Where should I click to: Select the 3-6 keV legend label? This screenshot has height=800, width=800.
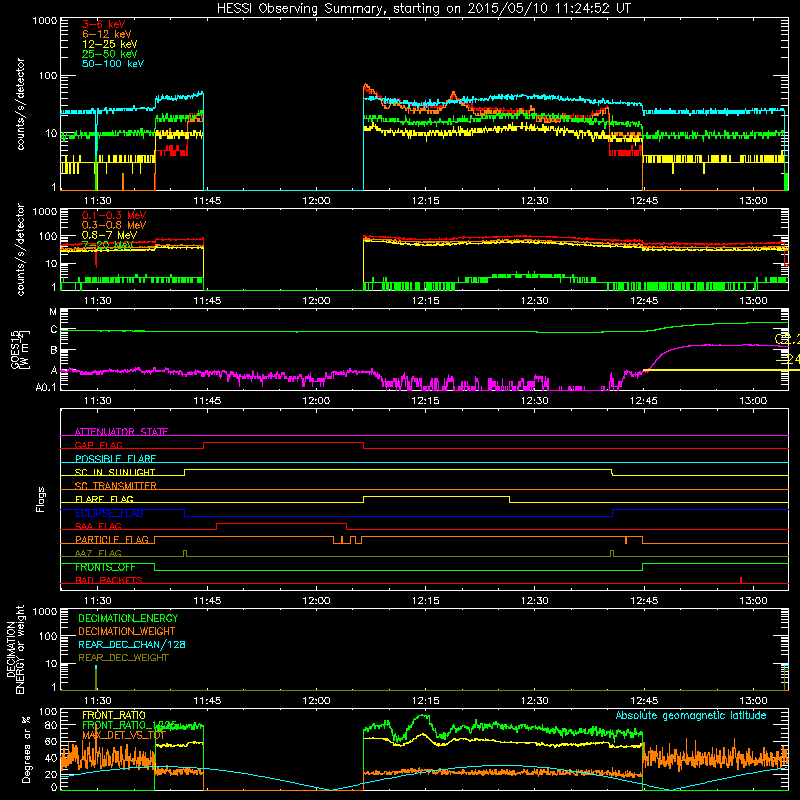[103, 24]
